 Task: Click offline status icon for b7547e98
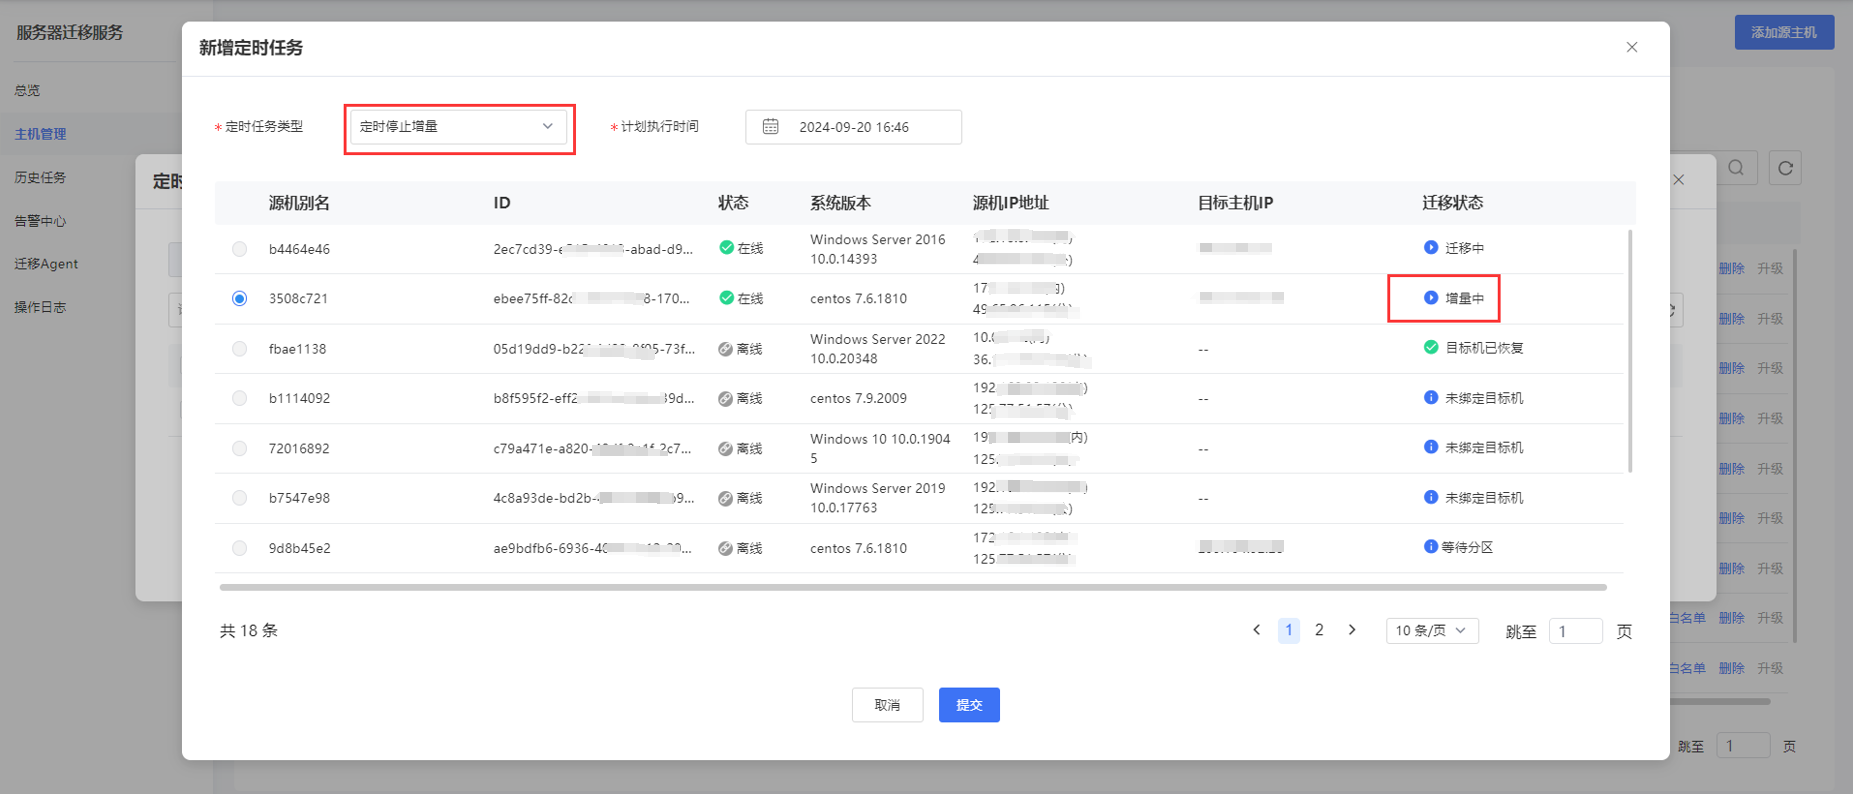[725, 498]
